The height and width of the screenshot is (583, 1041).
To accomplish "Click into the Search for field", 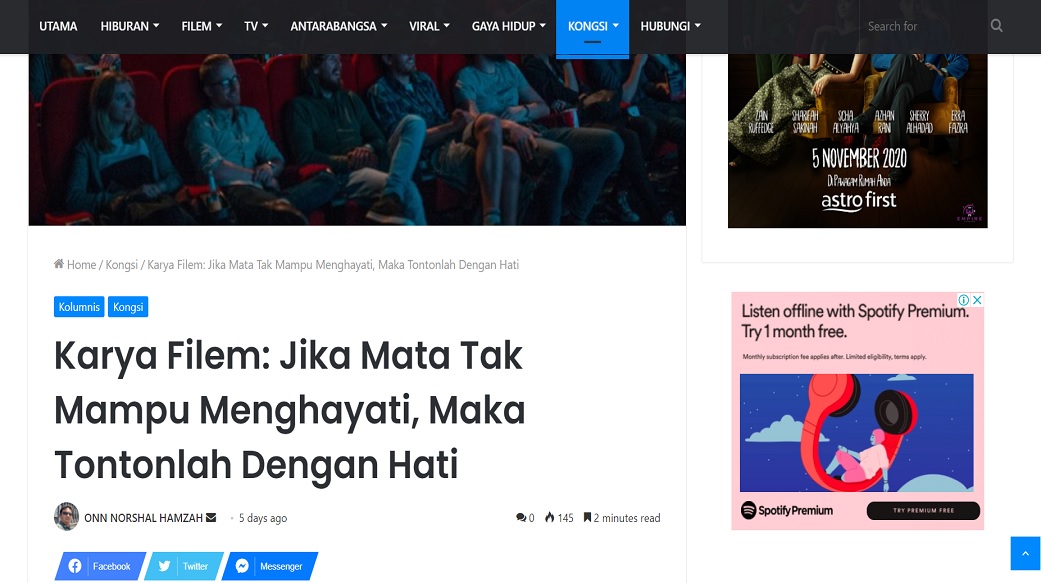I will tap(923, 26).
